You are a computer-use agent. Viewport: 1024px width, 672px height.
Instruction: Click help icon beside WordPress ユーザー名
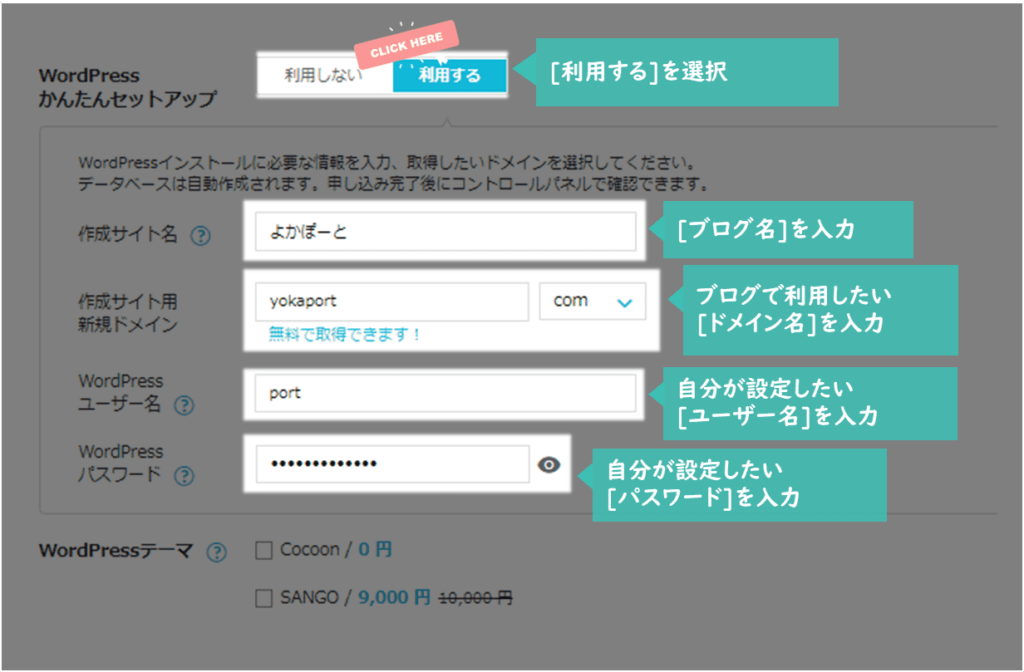pyautogui.click(x=184, y=406)
